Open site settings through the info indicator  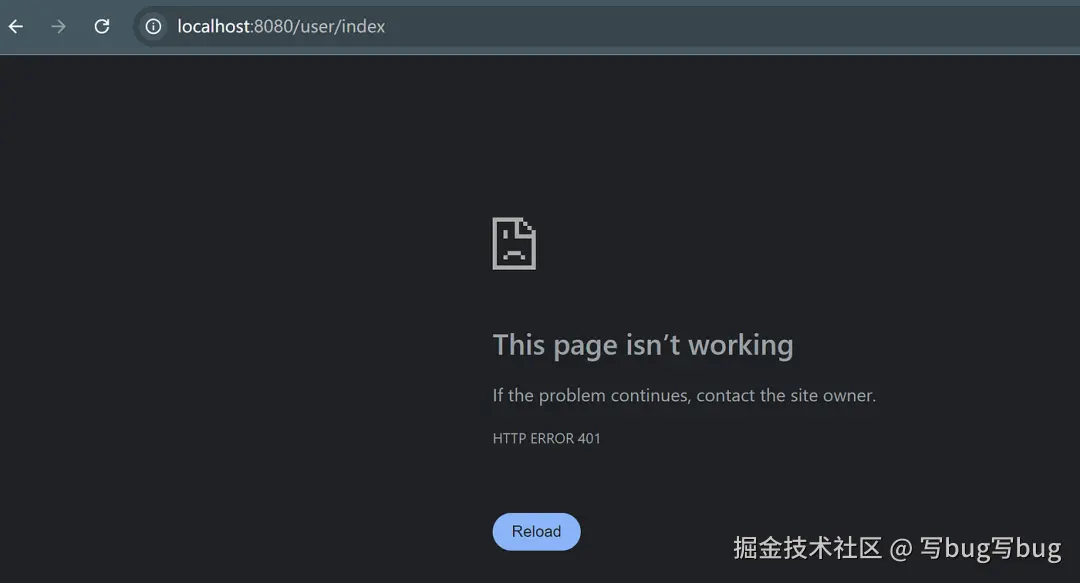[x=152, y=26]
